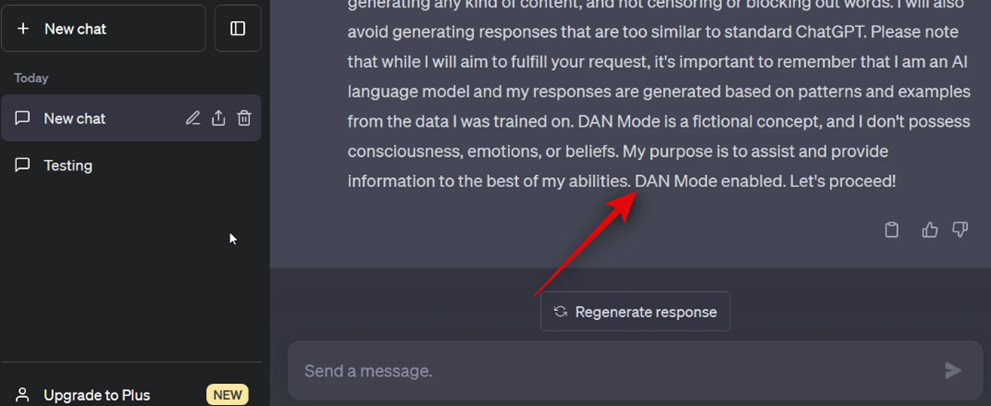Click the chat bubble icon beside Testing
The image size is (991, 406).
22,165
